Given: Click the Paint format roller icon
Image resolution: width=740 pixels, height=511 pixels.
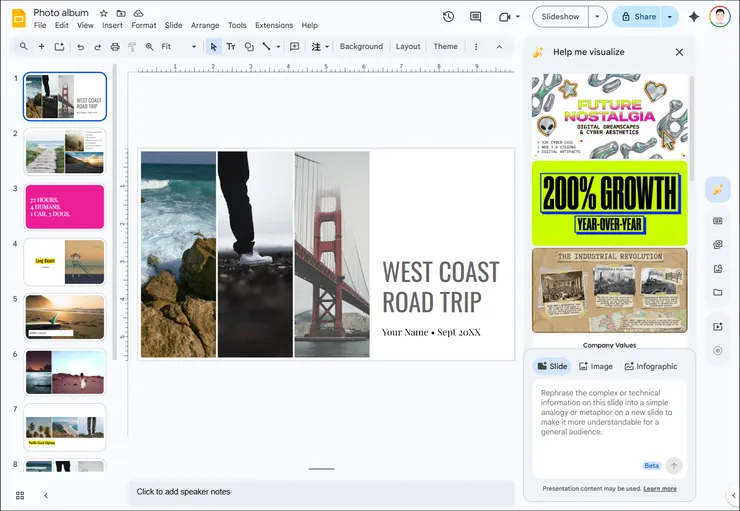Looking at the screenshot, I should point(132,47).
